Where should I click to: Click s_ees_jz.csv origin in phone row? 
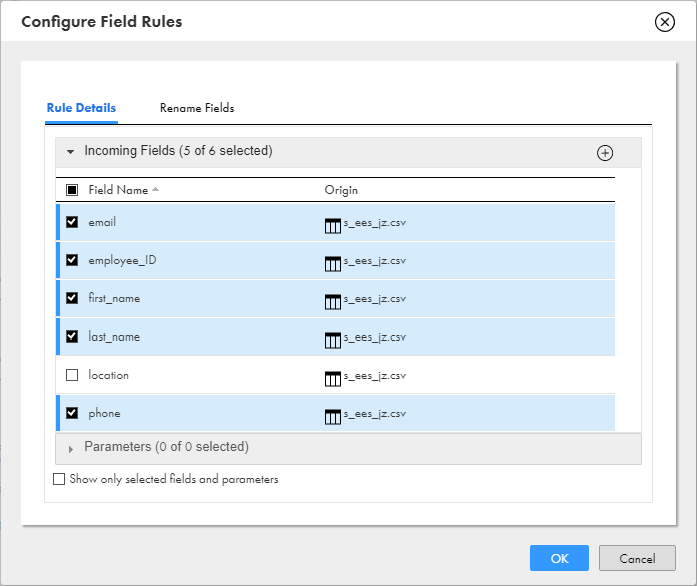point(374,414)
